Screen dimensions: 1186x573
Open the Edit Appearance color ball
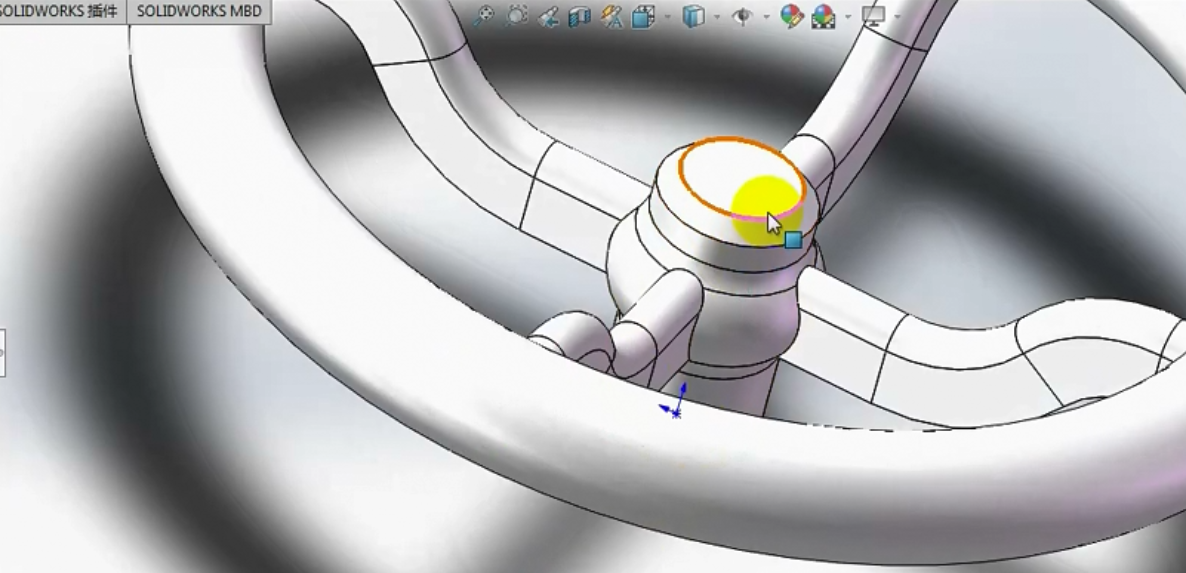pos(791,16)
